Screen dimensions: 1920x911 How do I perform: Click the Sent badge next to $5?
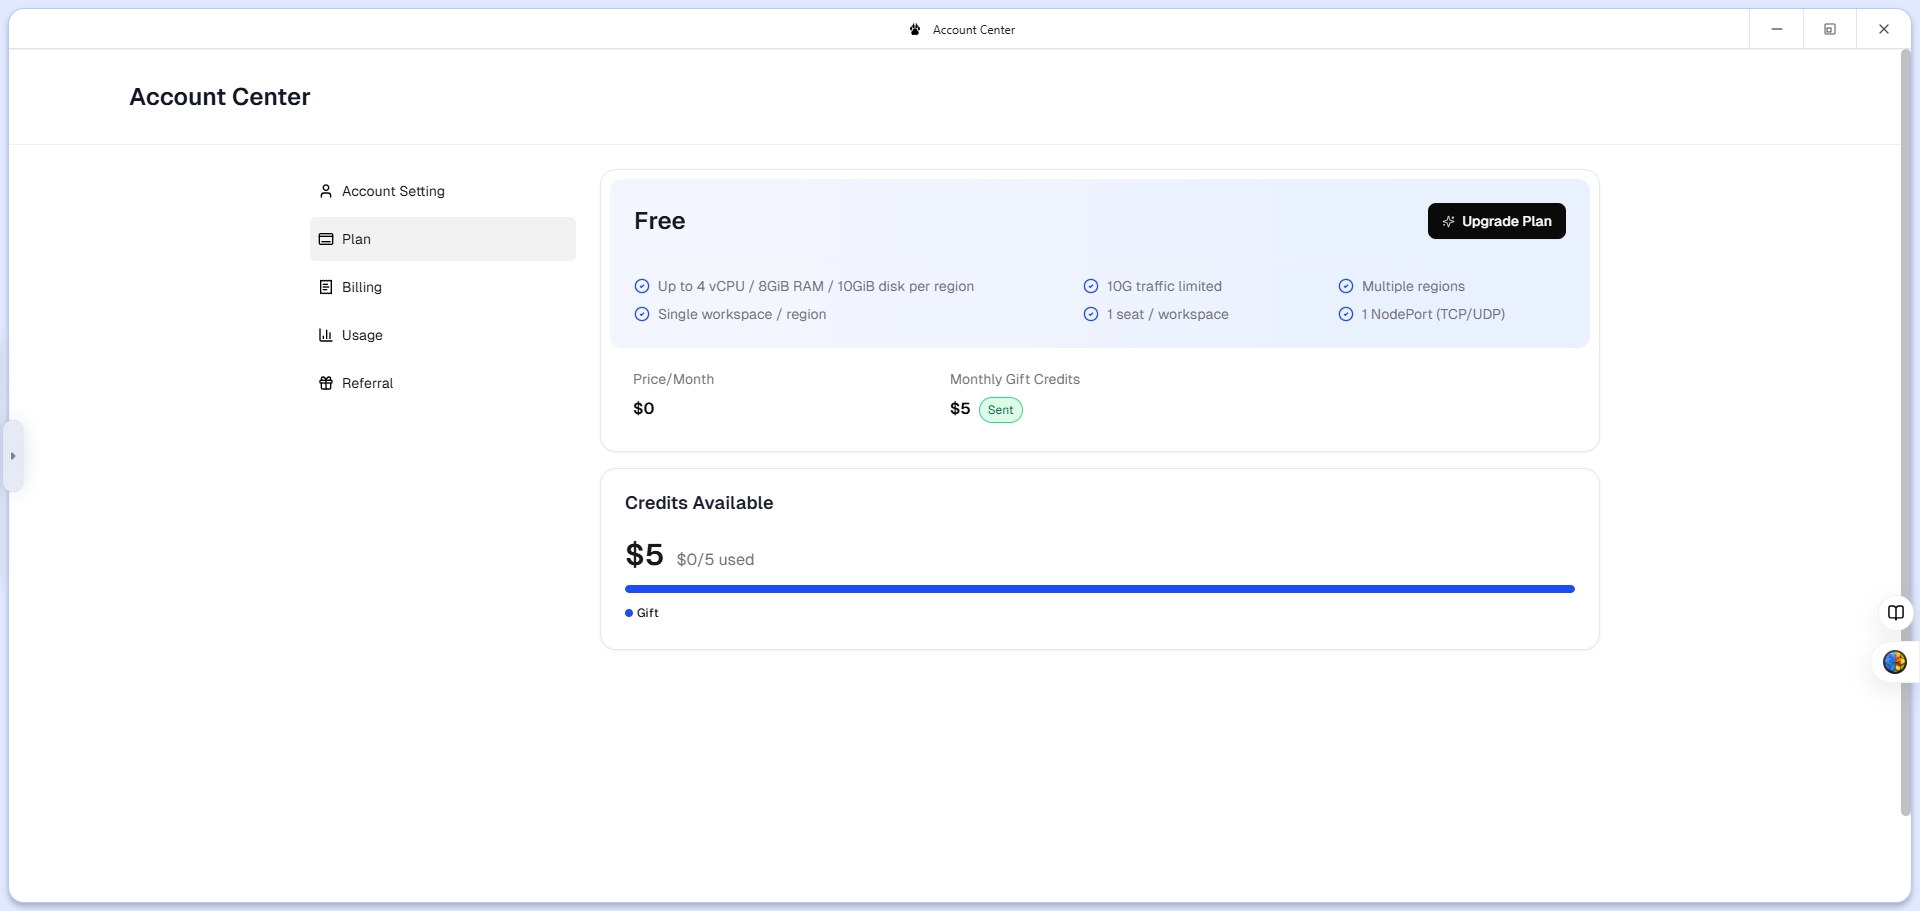pyautogui.click(x=1000, y=410)
